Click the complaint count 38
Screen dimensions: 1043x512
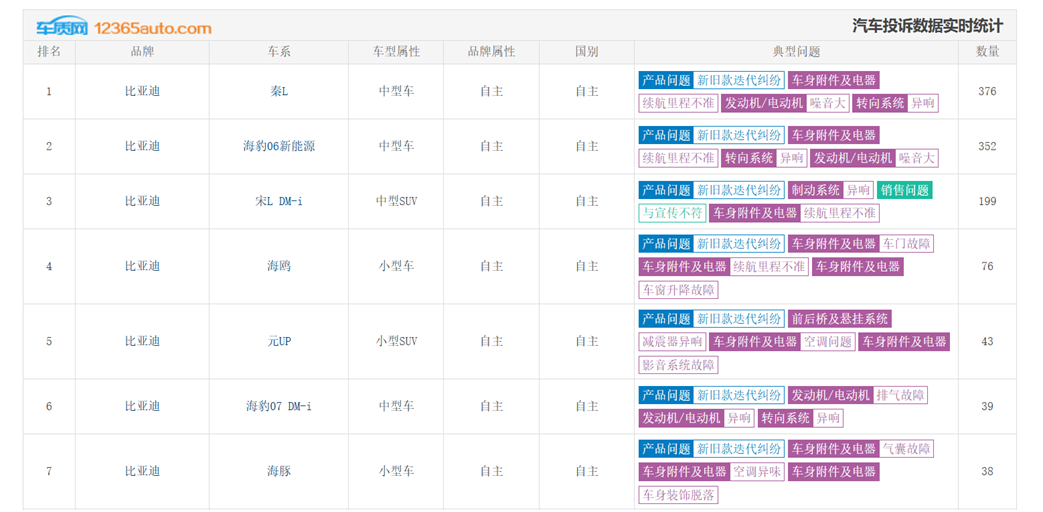(987, 471)
